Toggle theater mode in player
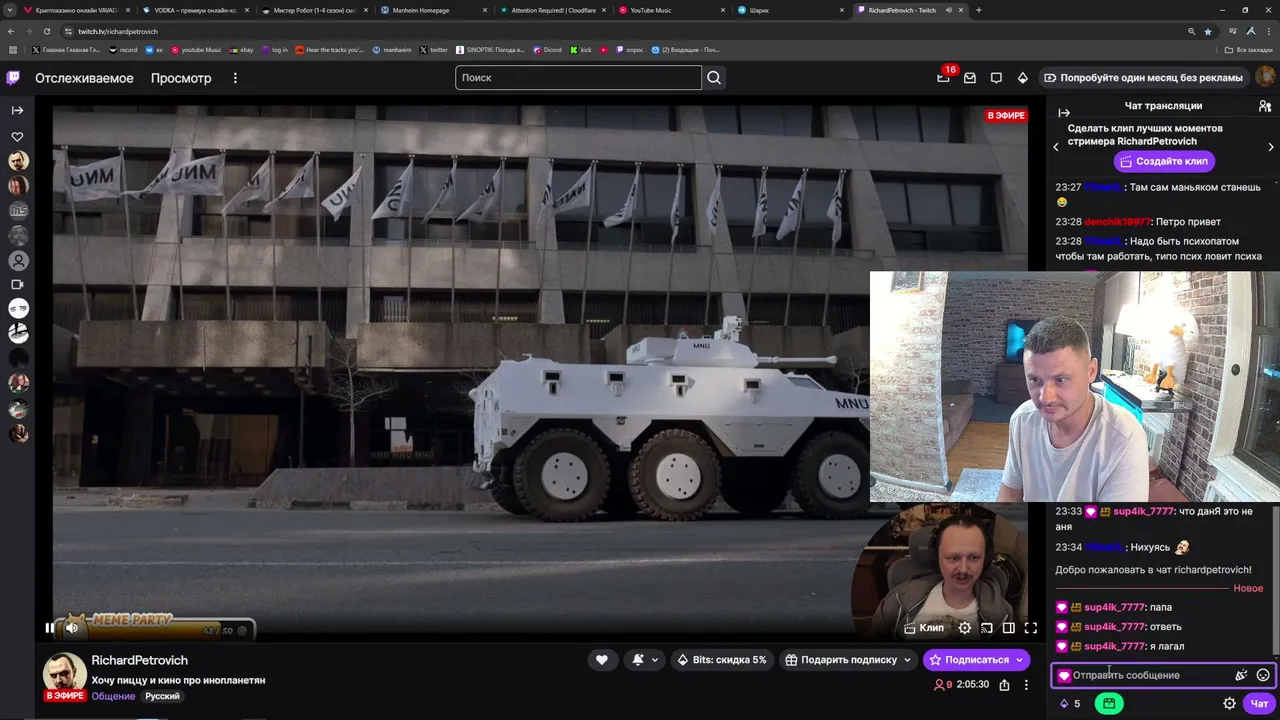The height and width of the screenshot is (720, 1280). (1009, 628)
